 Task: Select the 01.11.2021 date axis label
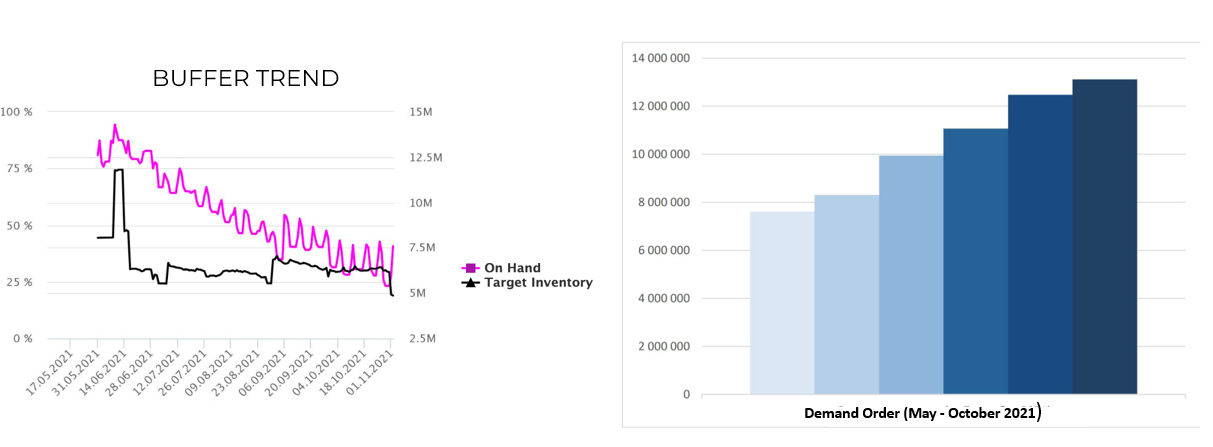tap(380, 372)
